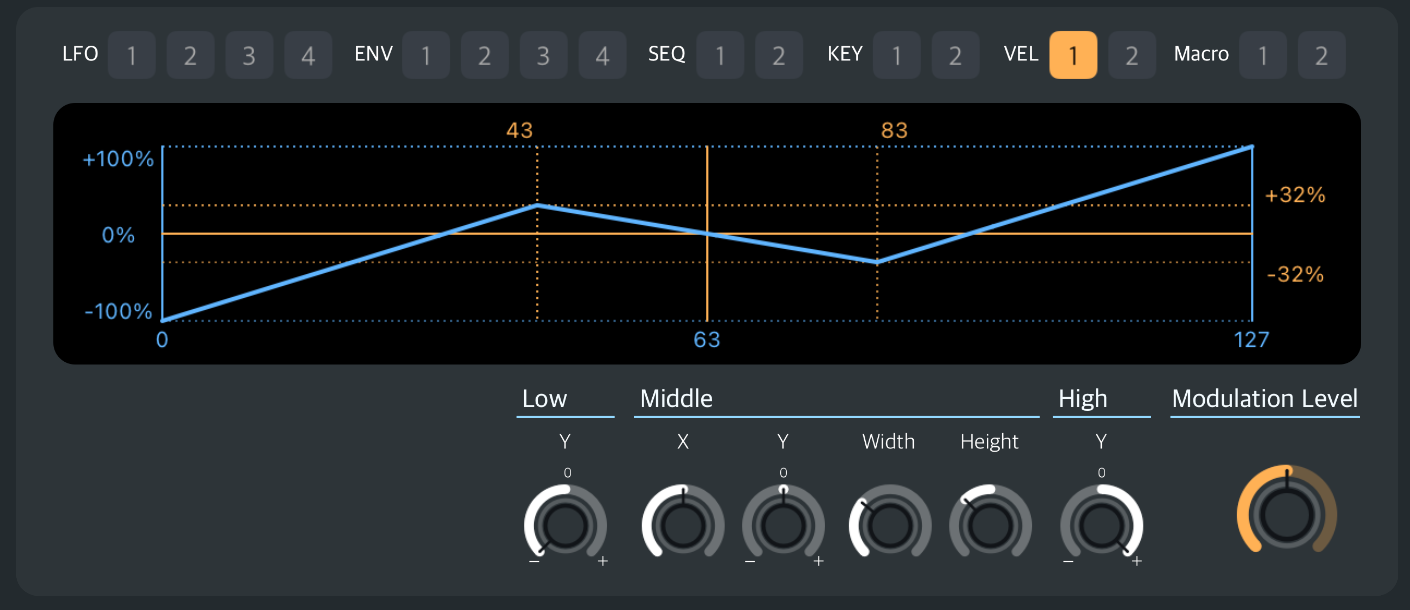The height and width of the screenshot is (610, 1410).
Task: Click the Middle Y knob
Action: pyautogui.click(x=783, y=521)
